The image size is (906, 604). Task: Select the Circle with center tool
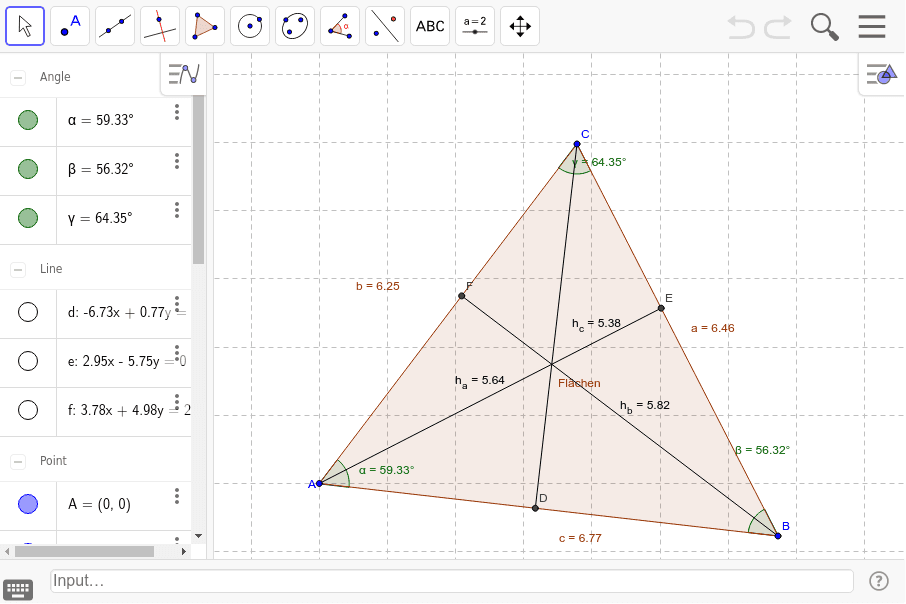coord(250,26)
